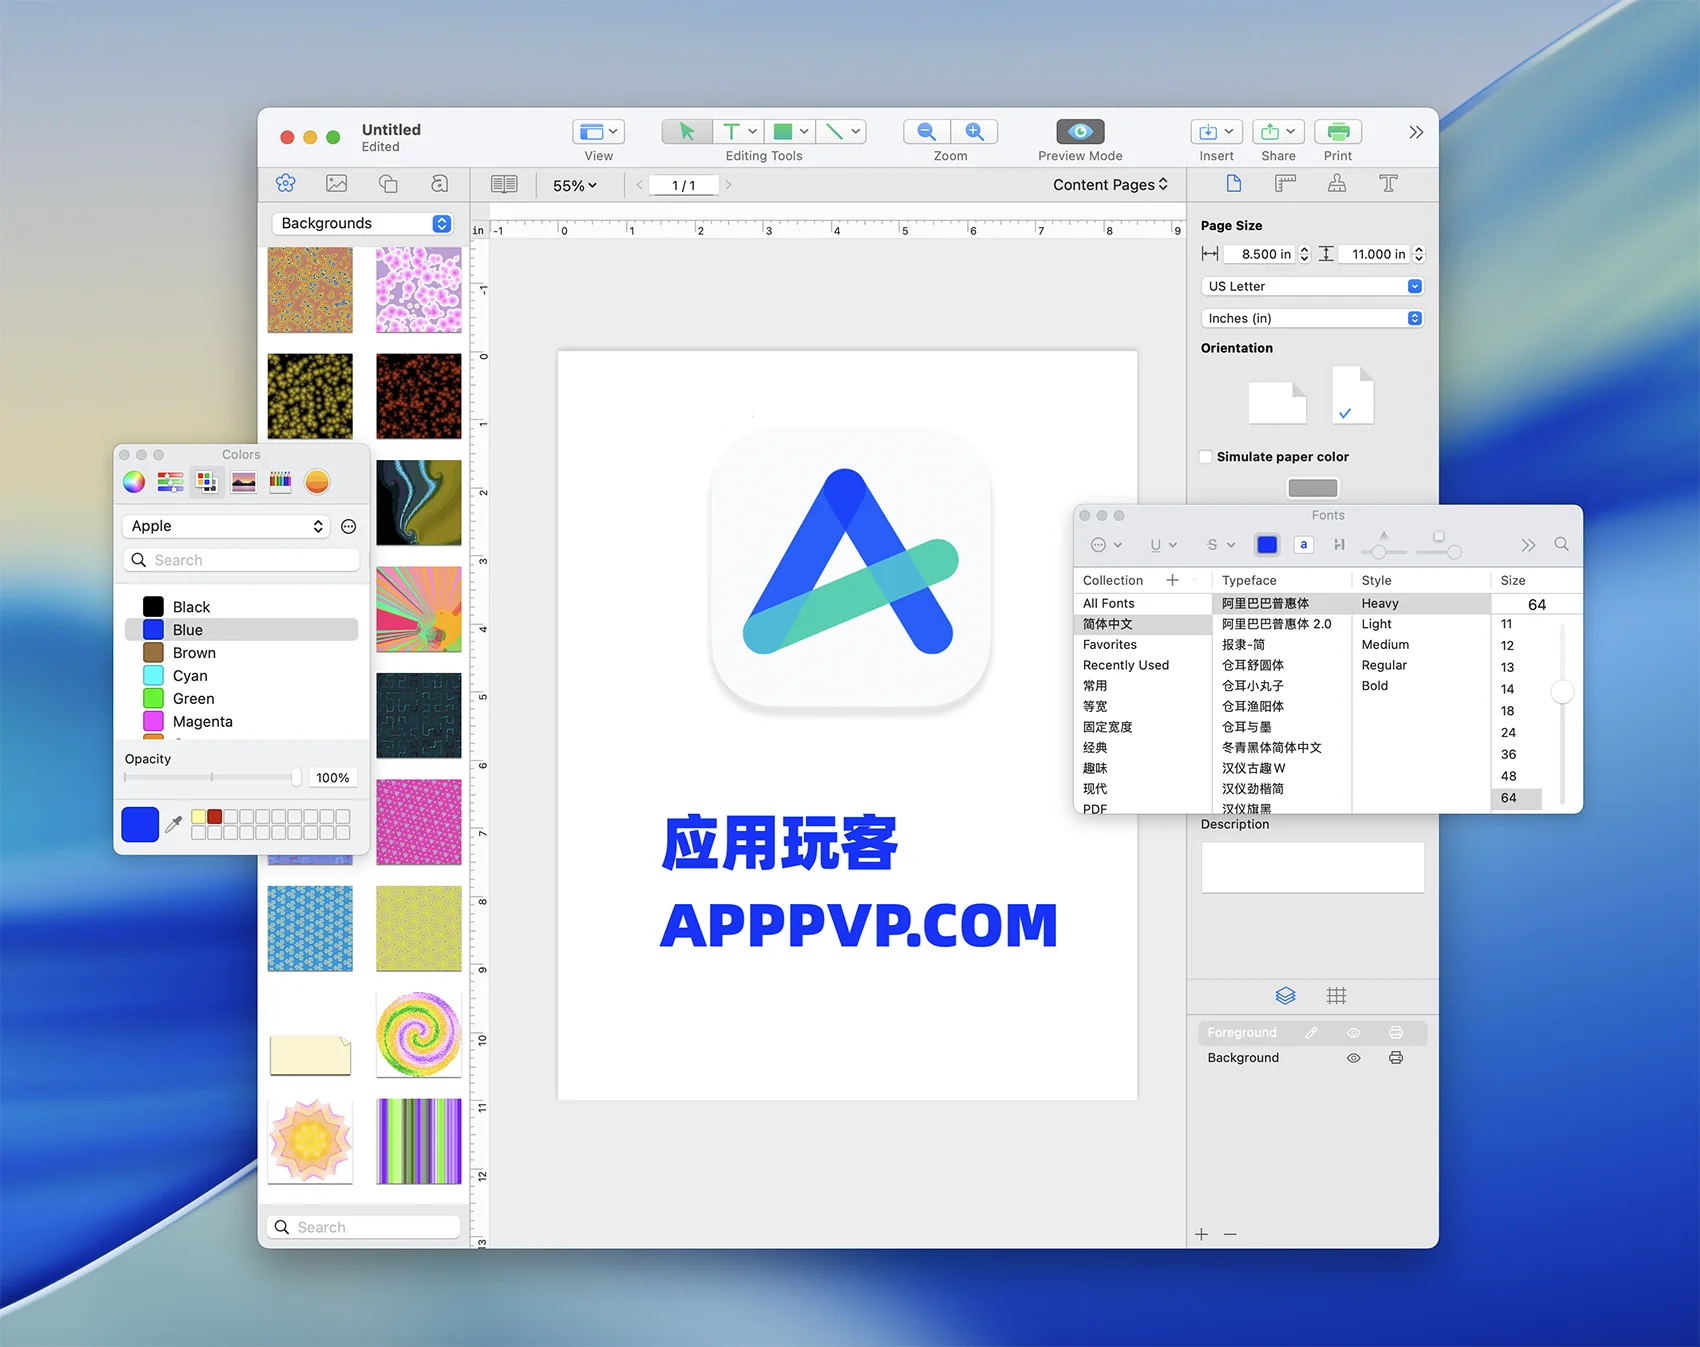Select image palettes picker in Colors
Screen dimensions: 1700x1347
(x=243, y=482)
